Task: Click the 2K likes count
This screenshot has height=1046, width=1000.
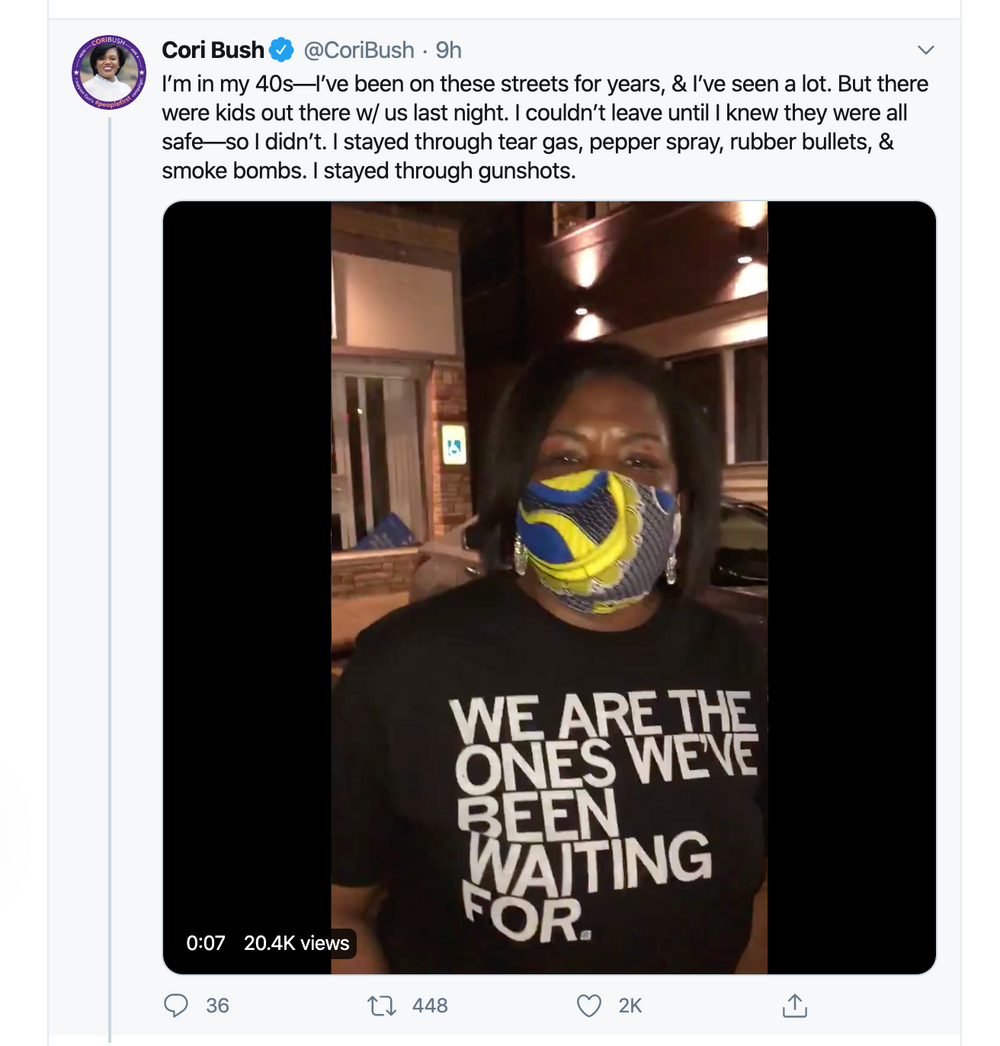Action: [x=630, y=1005]
